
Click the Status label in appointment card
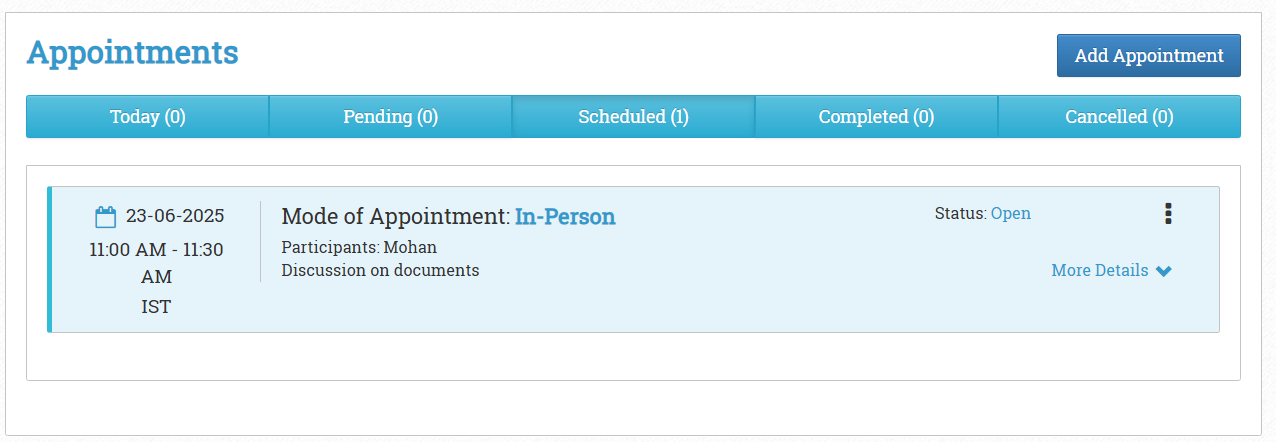pyautogui.click(x=961, y=214)
